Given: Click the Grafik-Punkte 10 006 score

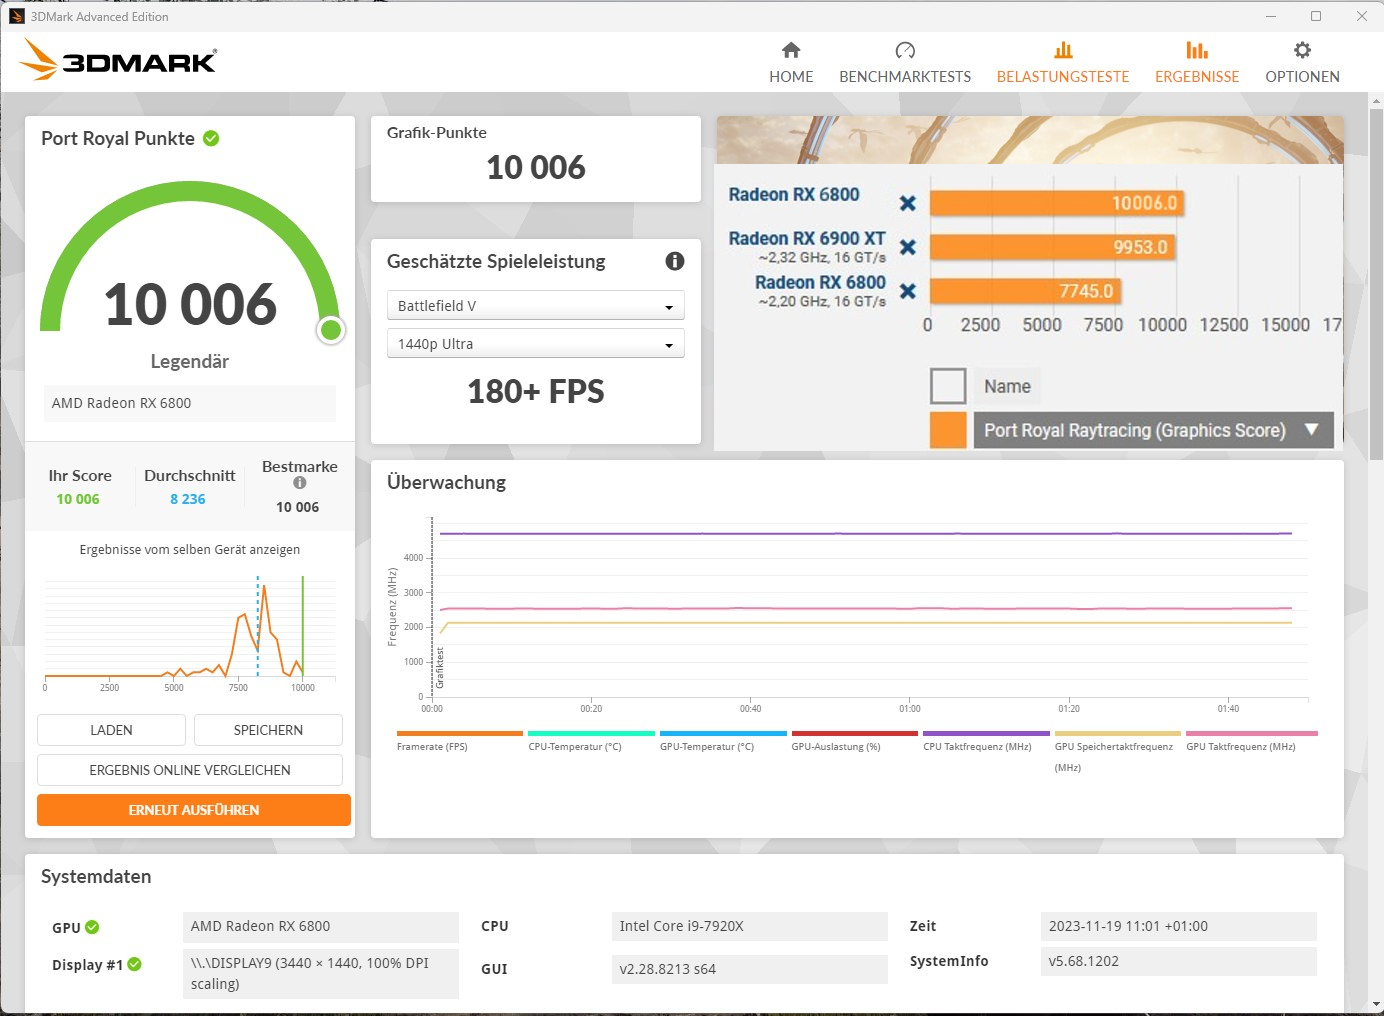Looking at the screenshot, I should 536,167.
